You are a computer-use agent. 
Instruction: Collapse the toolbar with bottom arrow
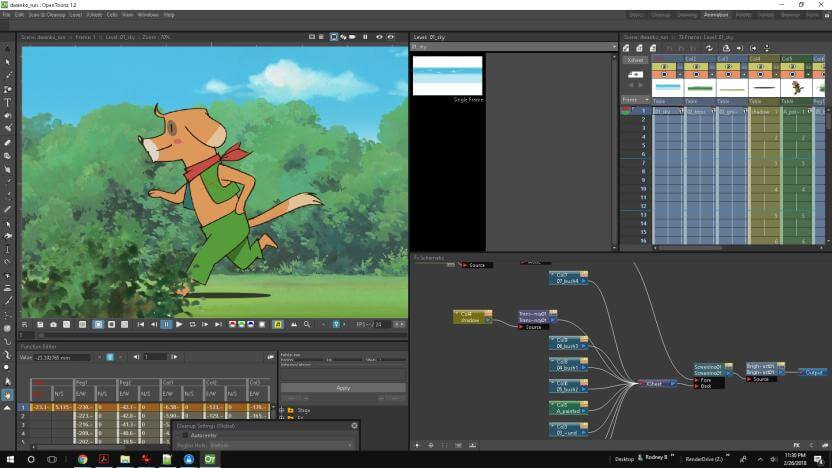[x=7, y=408]
